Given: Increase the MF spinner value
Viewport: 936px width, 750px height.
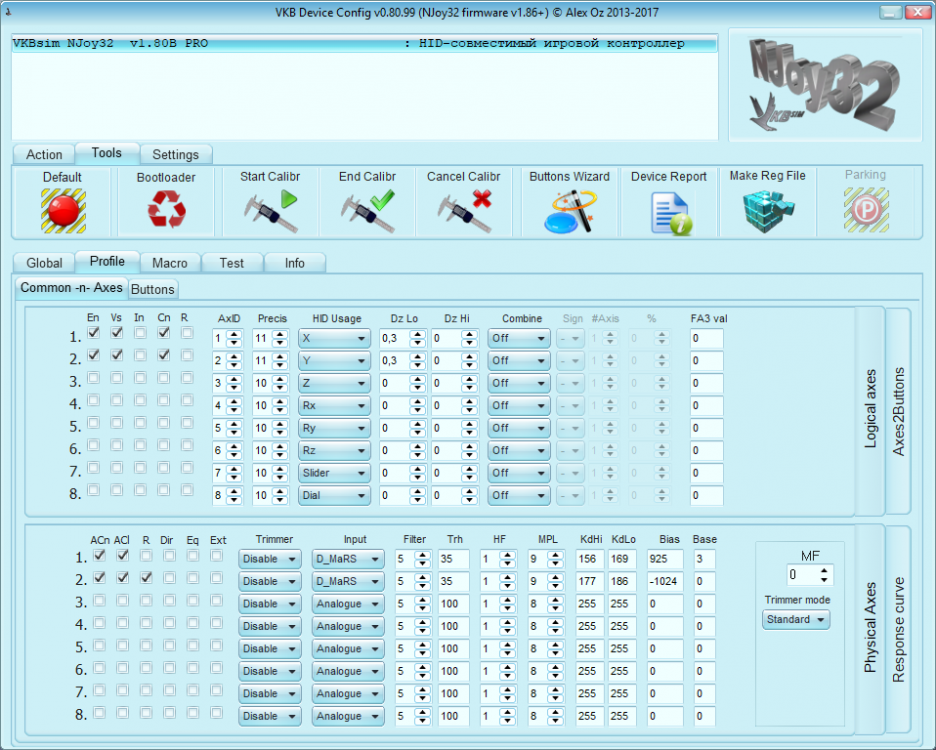Looking at the screenshot, I should (824, 570).
